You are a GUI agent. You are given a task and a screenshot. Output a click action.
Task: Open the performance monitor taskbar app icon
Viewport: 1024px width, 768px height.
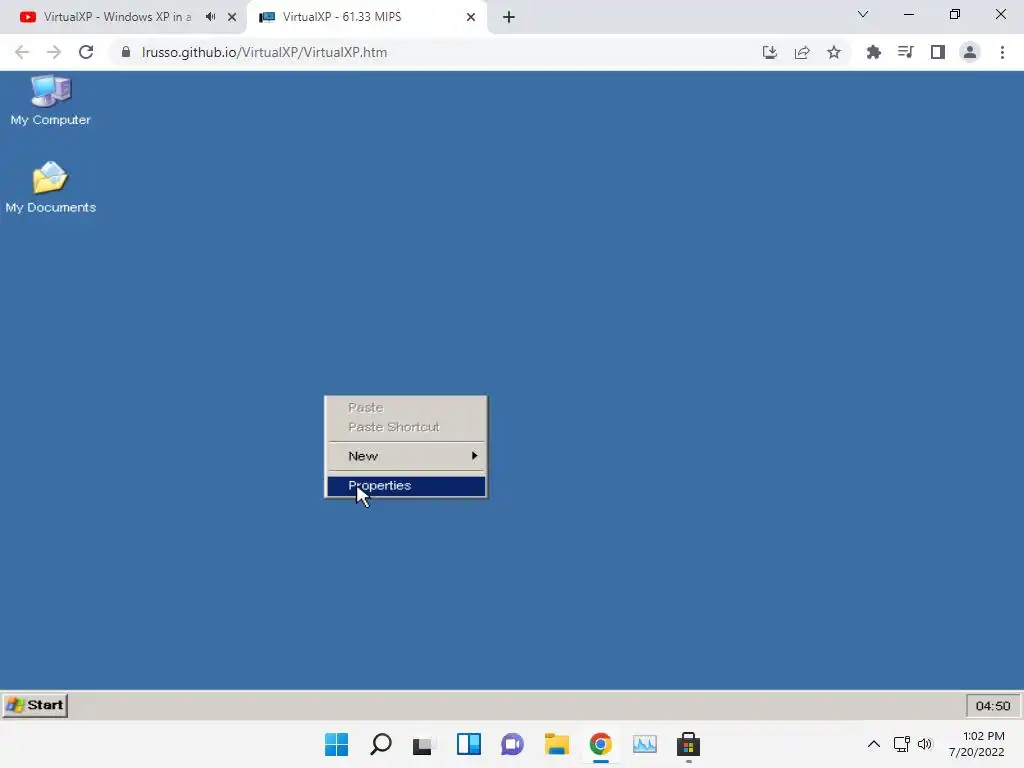645,744
